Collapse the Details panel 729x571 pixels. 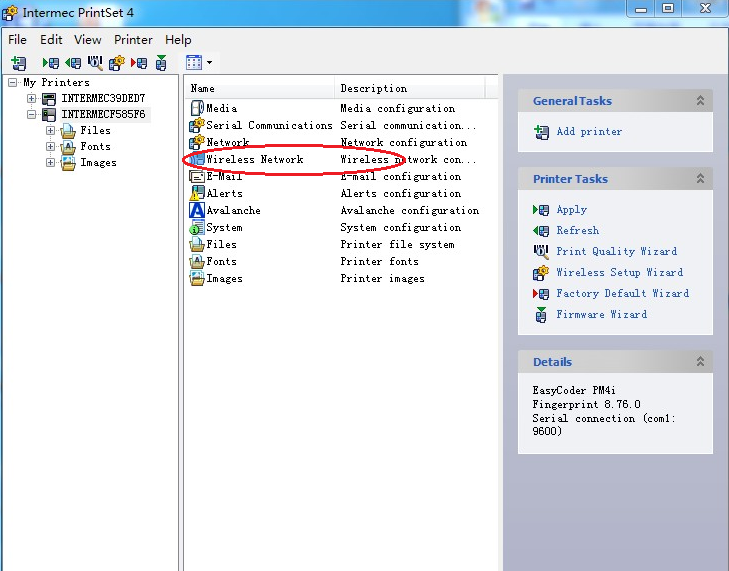(x=700, y=362)
